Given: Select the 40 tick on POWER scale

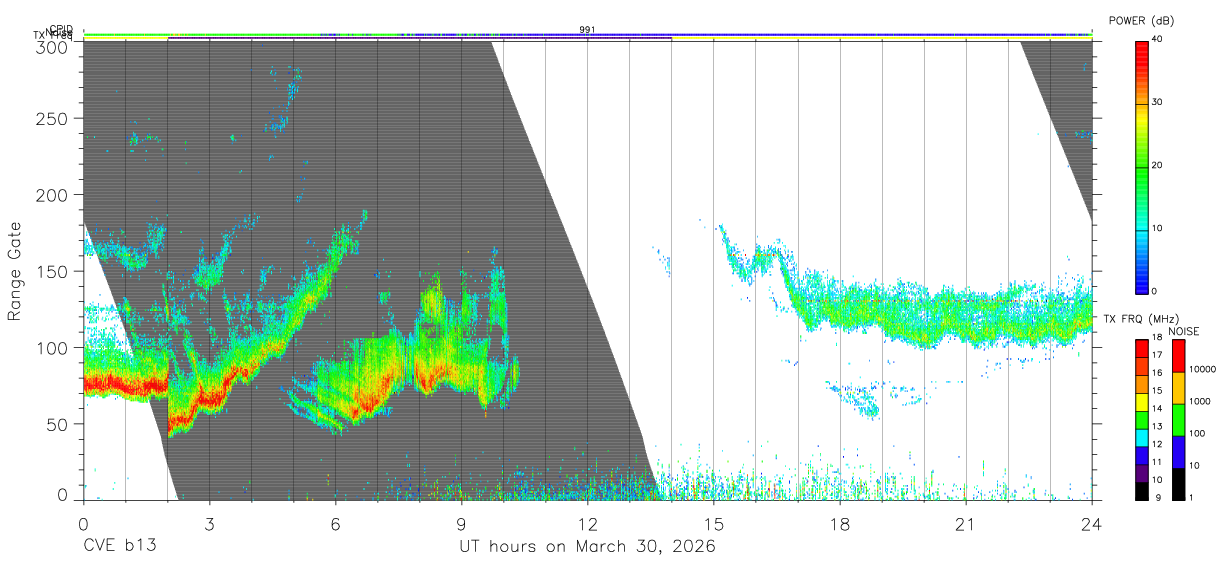Looking at the screenshot, I should point(1159,40).
